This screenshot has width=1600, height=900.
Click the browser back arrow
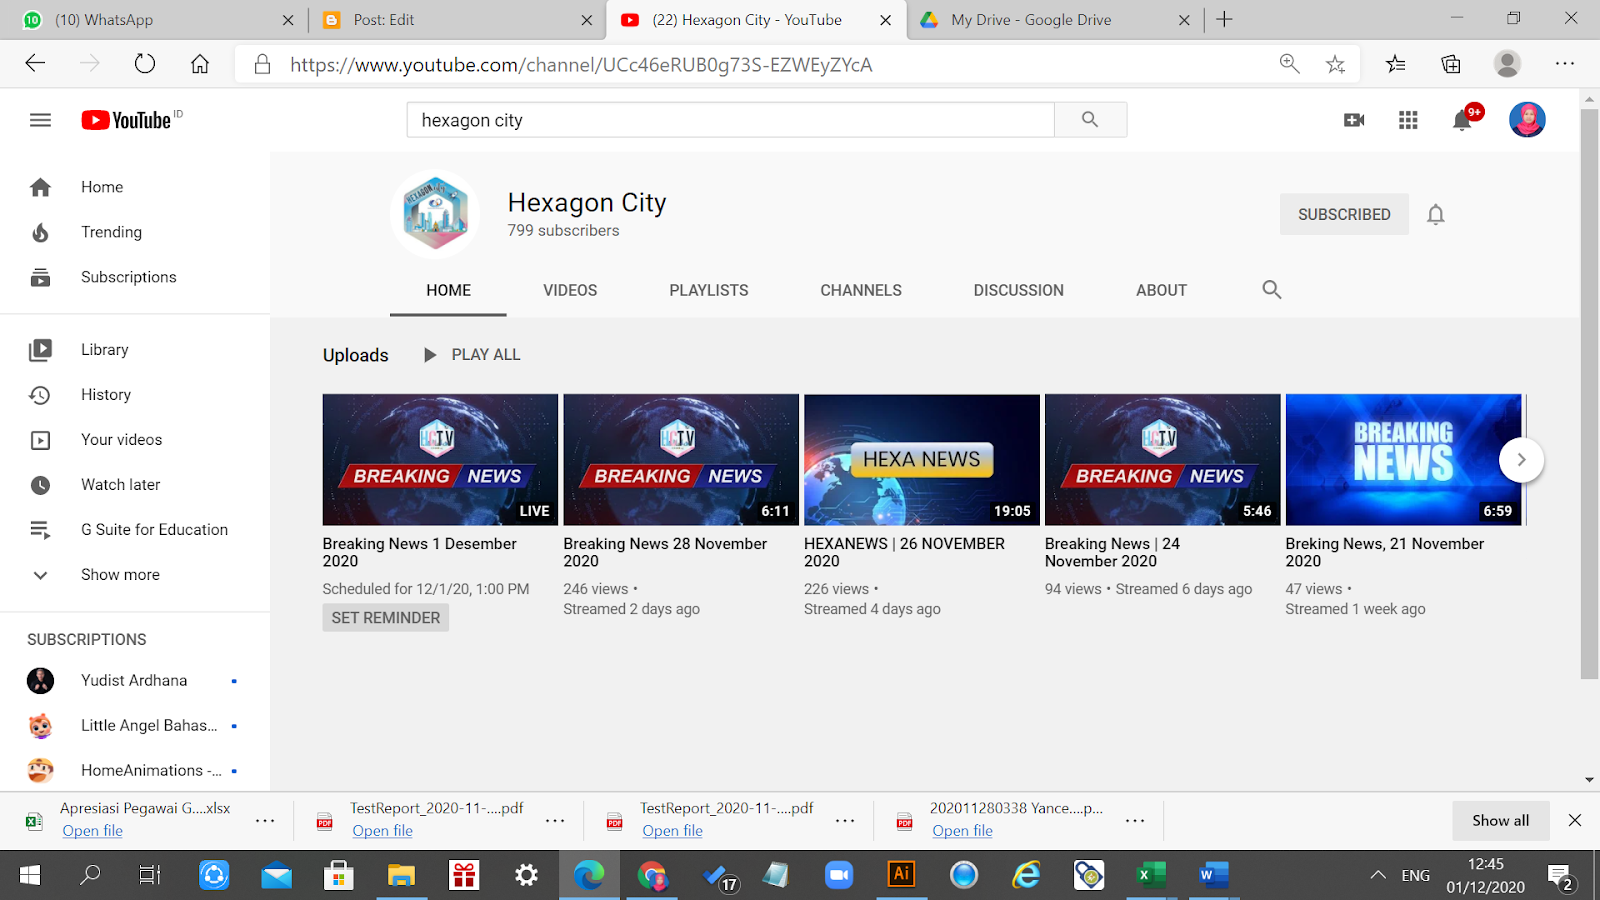pyautogui.click(x=35, y=64)
